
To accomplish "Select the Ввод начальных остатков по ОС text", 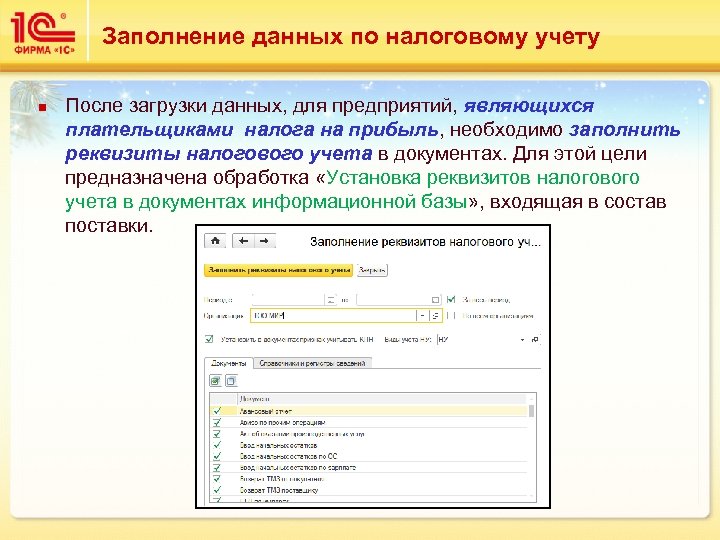I will pyautogui.click(x=288, y=456).
